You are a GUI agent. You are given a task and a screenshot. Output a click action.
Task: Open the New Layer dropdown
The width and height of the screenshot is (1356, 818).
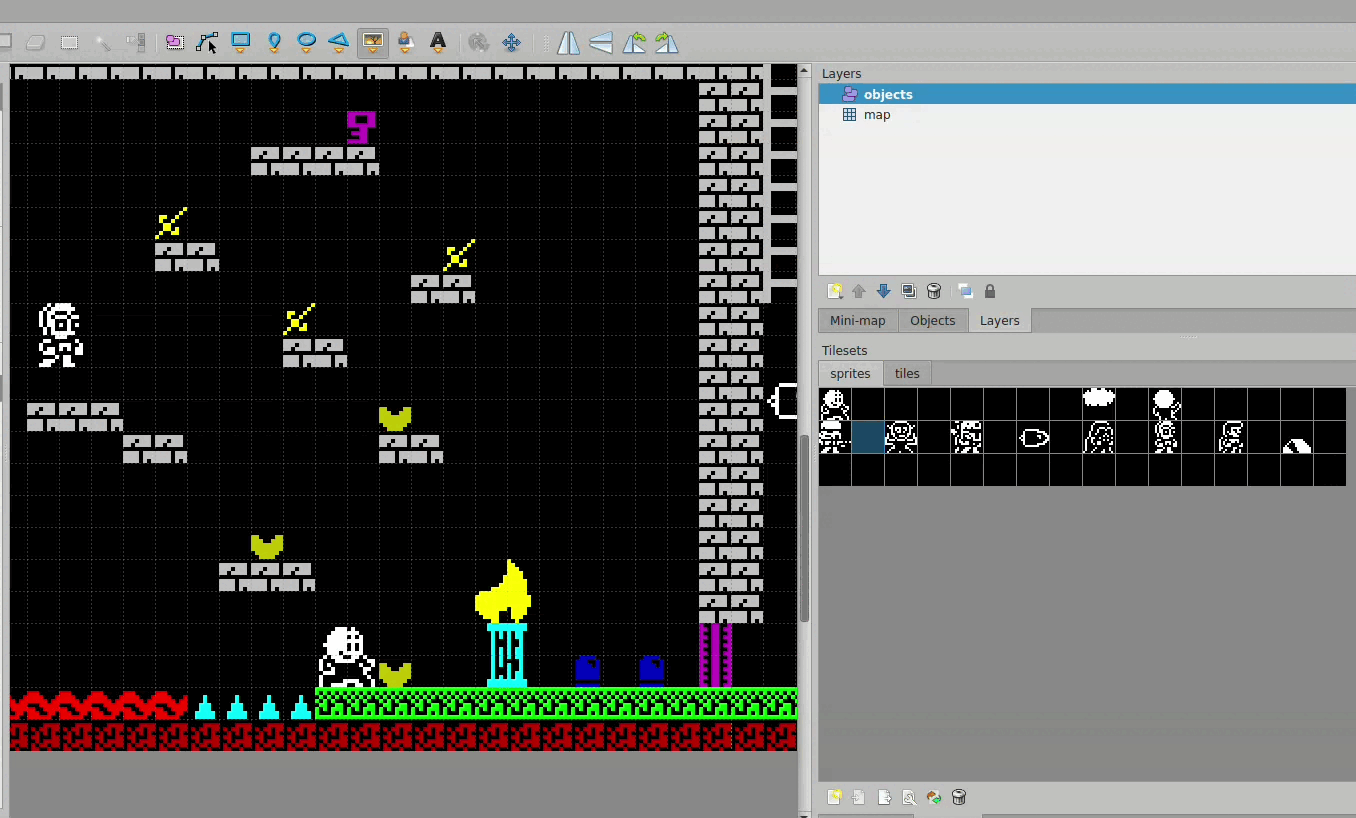coord(835,291)
